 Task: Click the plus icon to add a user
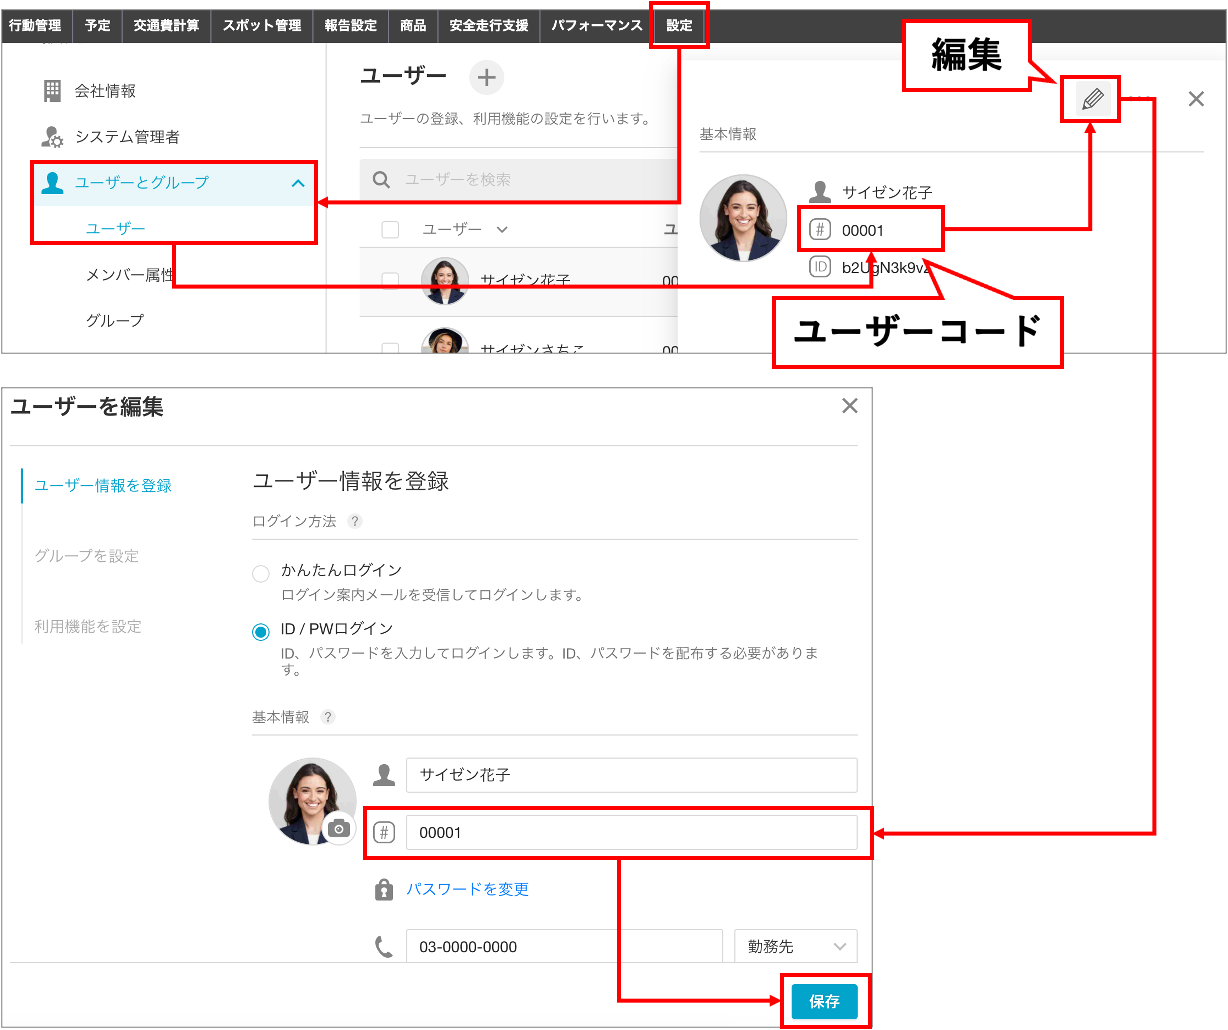(x=487, y=77)
